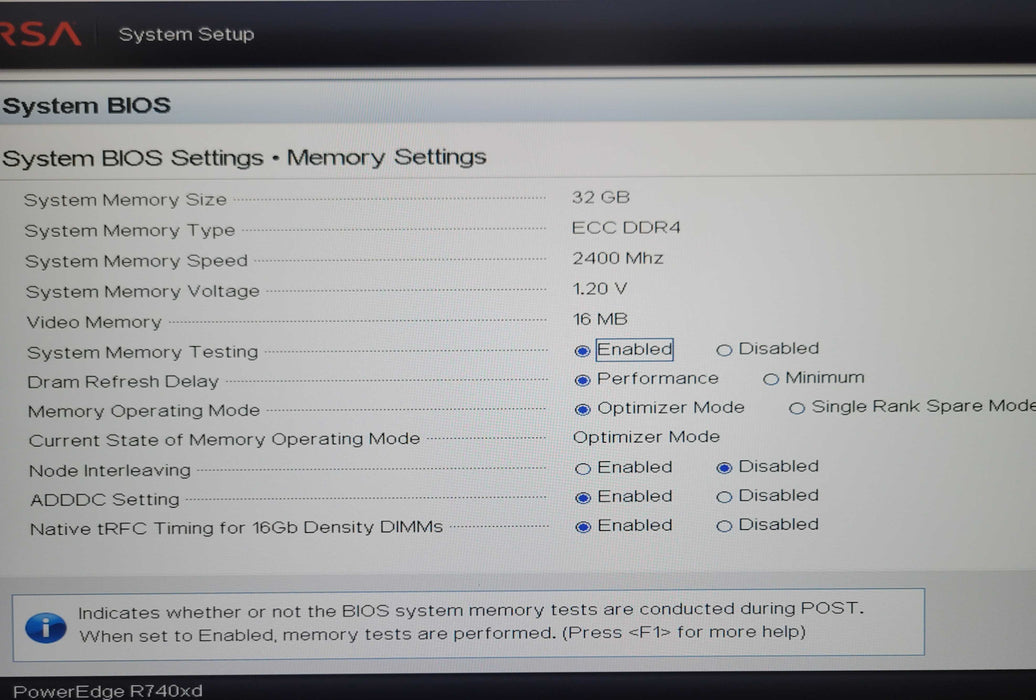Enable the ADDDC Setting
The width and height of the screenshot is (1036, 700).
point(583,497)
